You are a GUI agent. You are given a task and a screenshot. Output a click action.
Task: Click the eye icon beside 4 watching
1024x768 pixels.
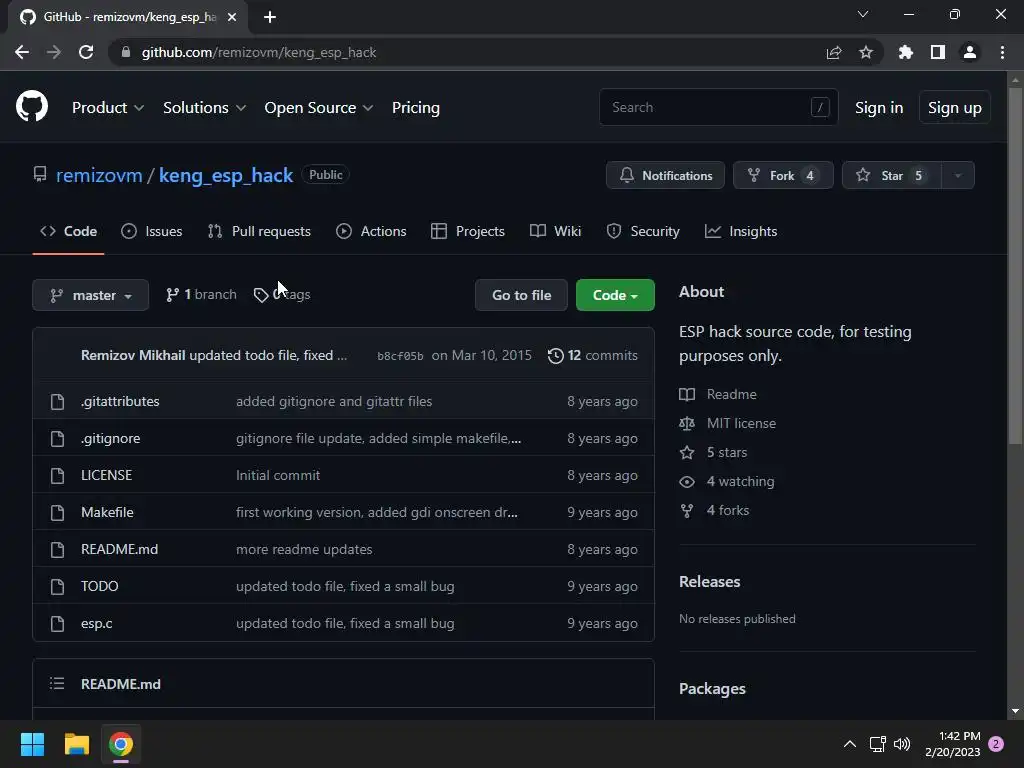[687, 482]
